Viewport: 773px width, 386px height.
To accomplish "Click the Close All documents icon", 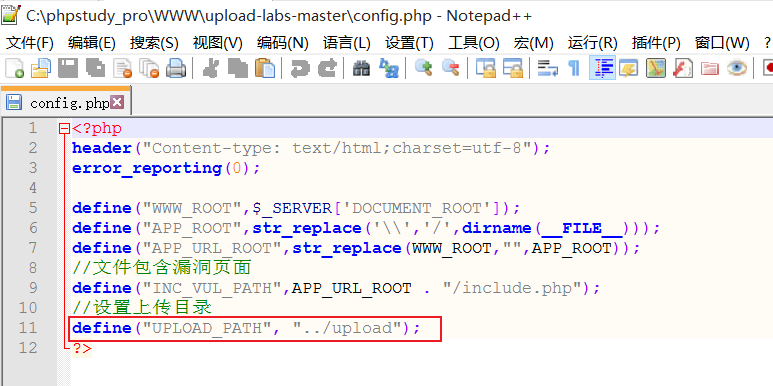I will click(x=149, y=68).
